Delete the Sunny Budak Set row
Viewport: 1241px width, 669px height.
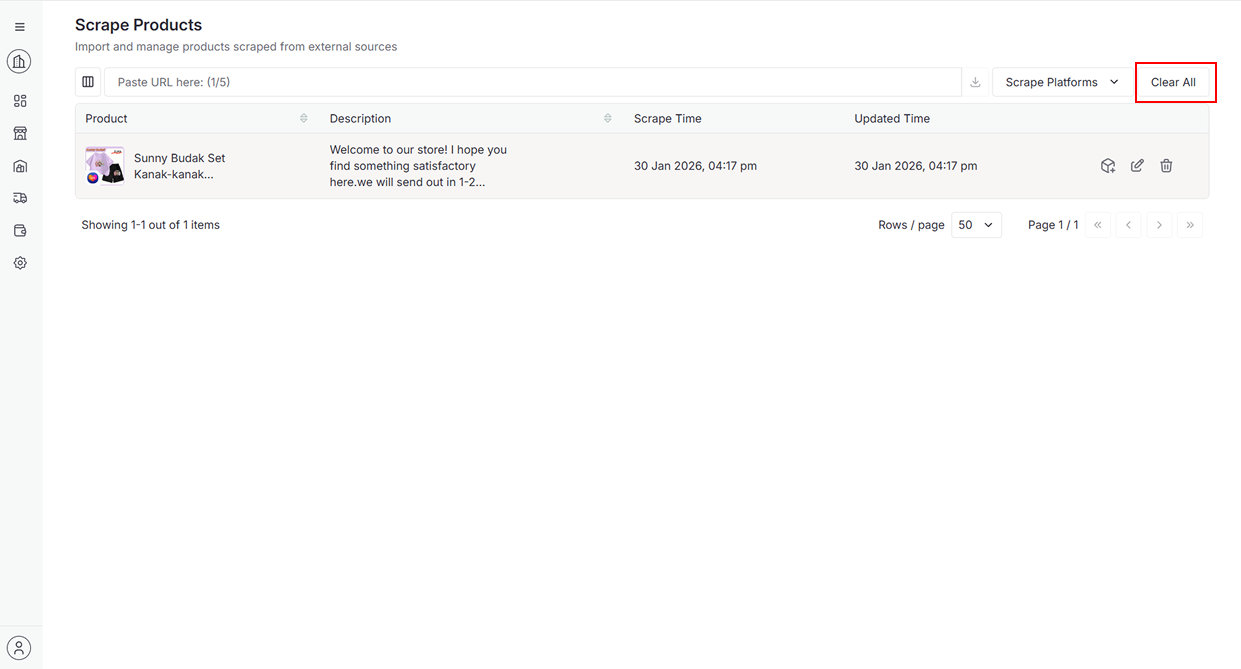(1166, 166)
